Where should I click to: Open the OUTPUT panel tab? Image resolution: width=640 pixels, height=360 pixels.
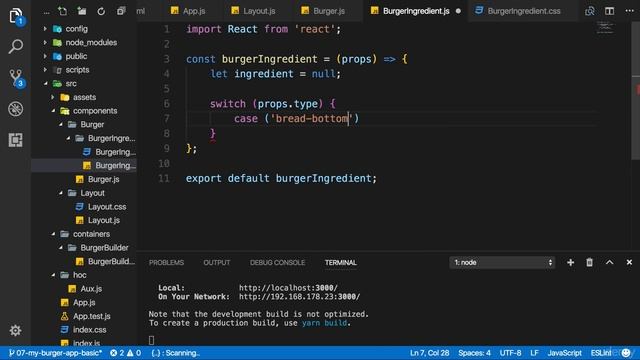217,262
